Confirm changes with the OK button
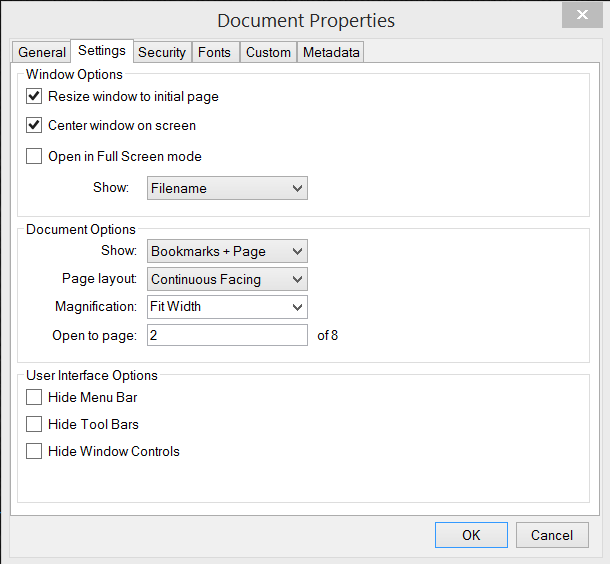The width and height of the screenshot is (610, 564). click(x=471, y=535)
